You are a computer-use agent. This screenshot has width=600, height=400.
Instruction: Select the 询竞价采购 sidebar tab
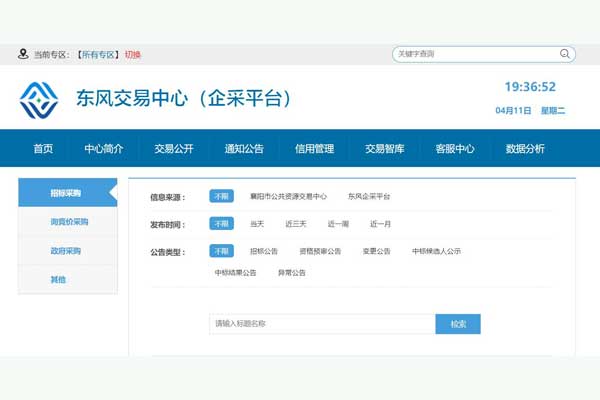point(68,222)
